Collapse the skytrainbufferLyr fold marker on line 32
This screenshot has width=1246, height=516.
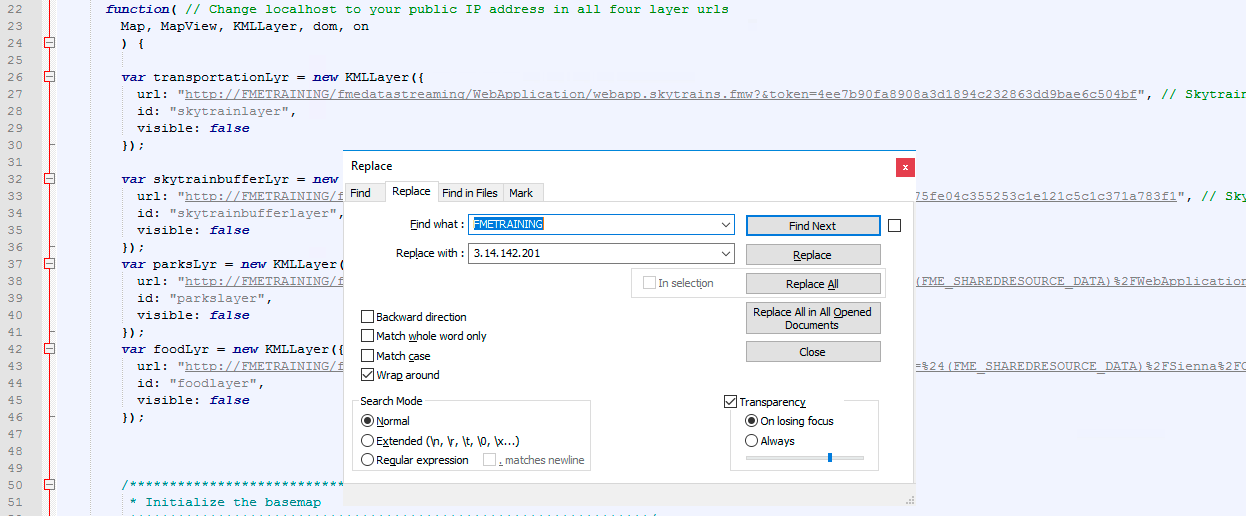(49, 179)
